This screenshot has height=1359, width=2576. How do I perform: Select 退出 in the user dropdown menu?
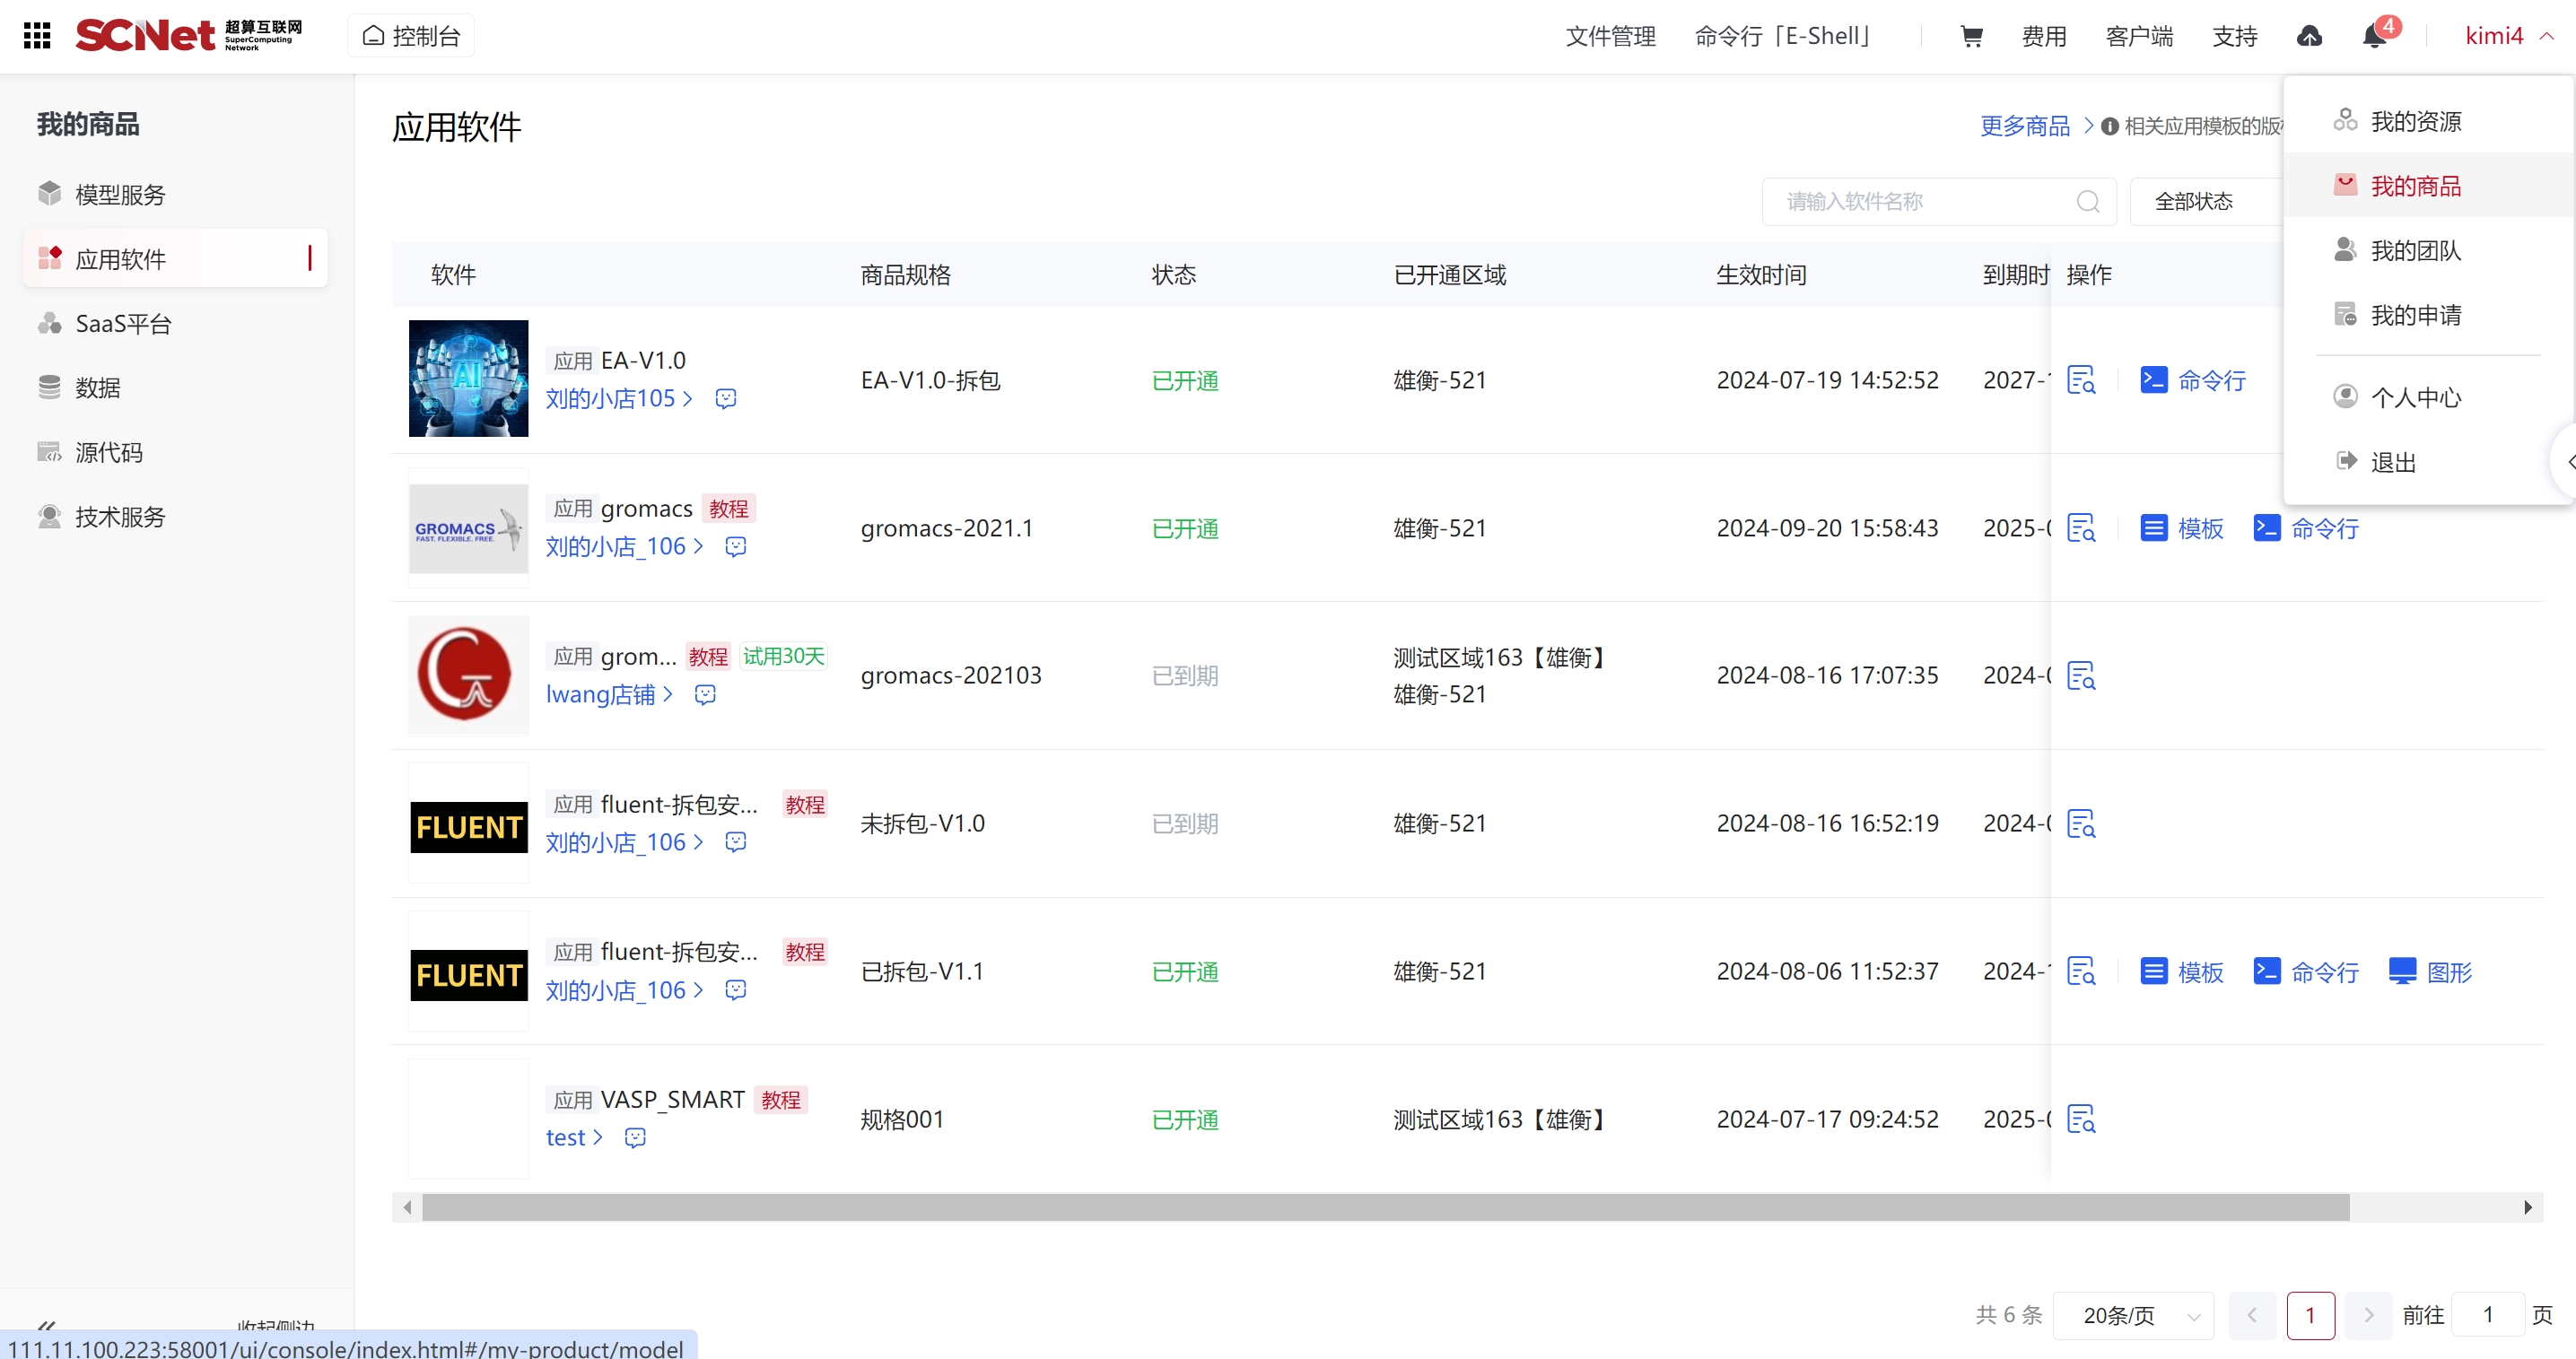point(2393,462)
